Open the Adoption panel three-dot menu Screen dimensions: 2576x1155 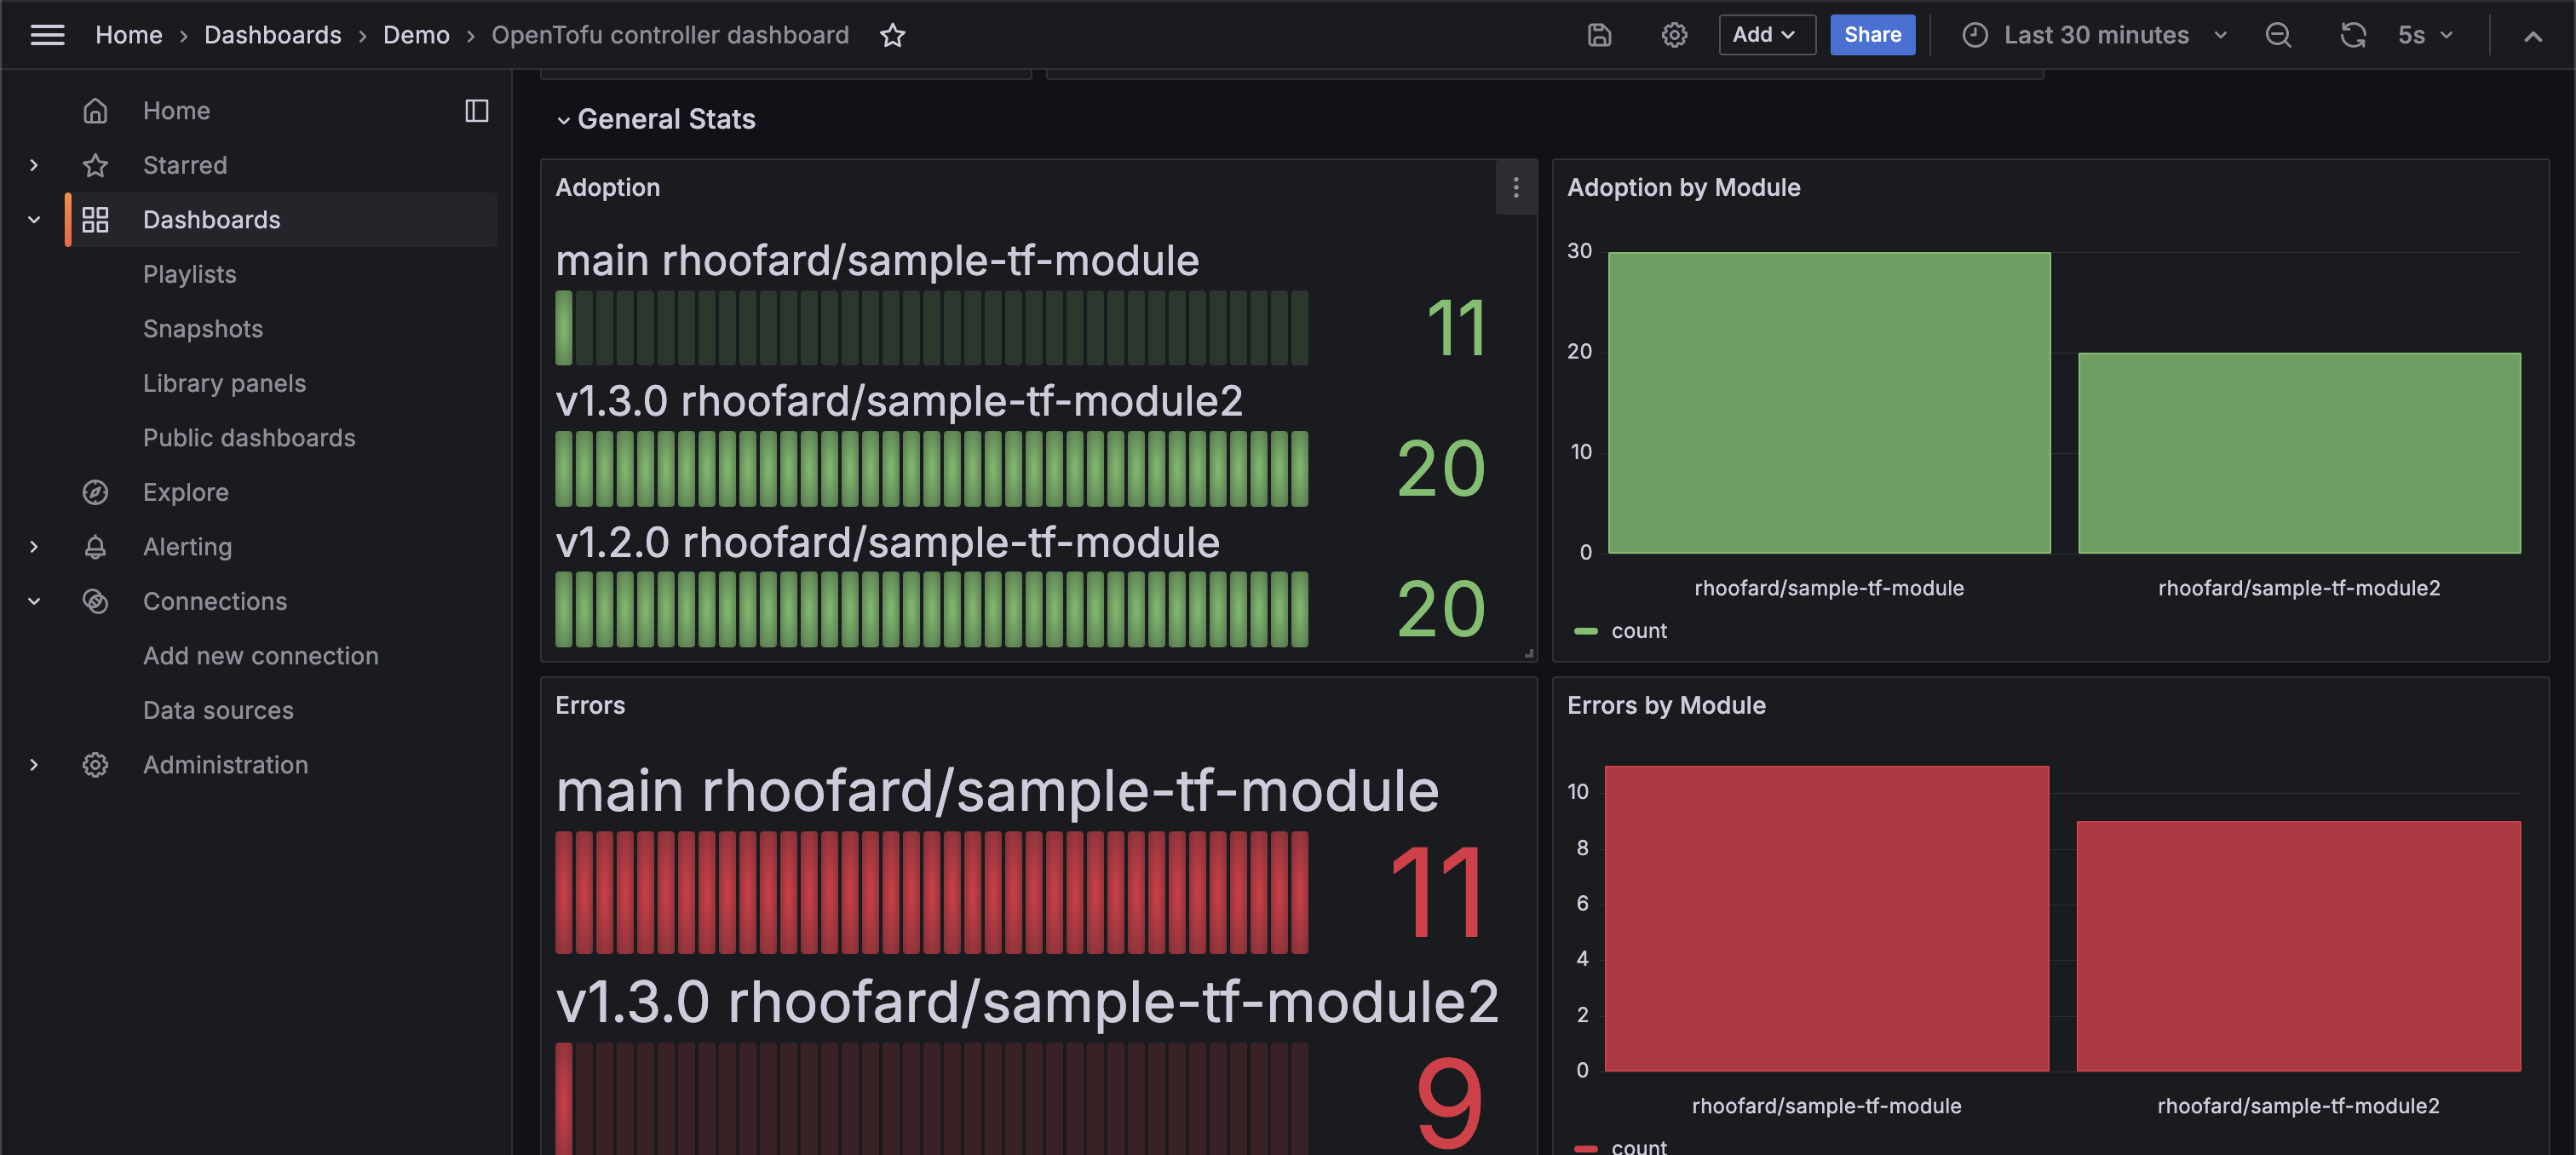(x=1515, y=187)
